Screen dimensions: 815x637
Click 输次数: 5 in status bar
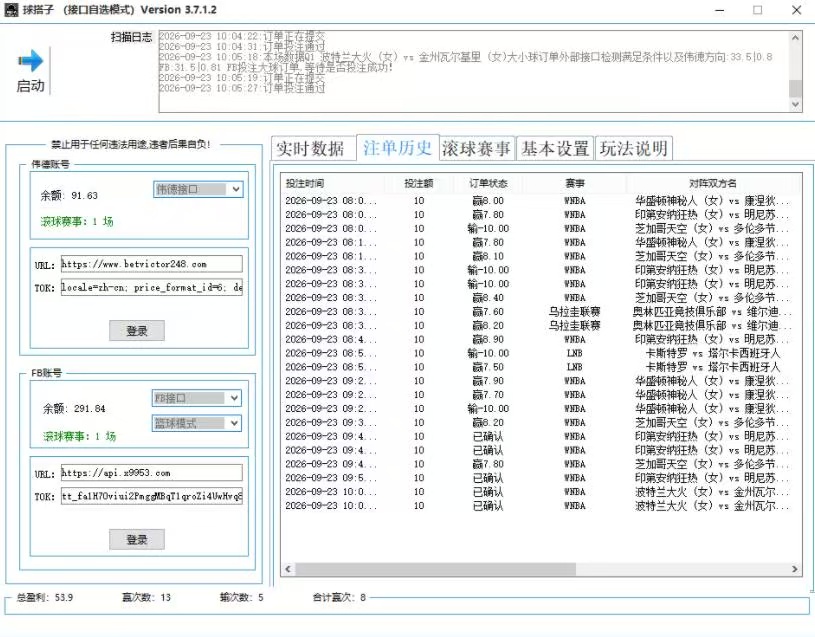pos(242,598)
